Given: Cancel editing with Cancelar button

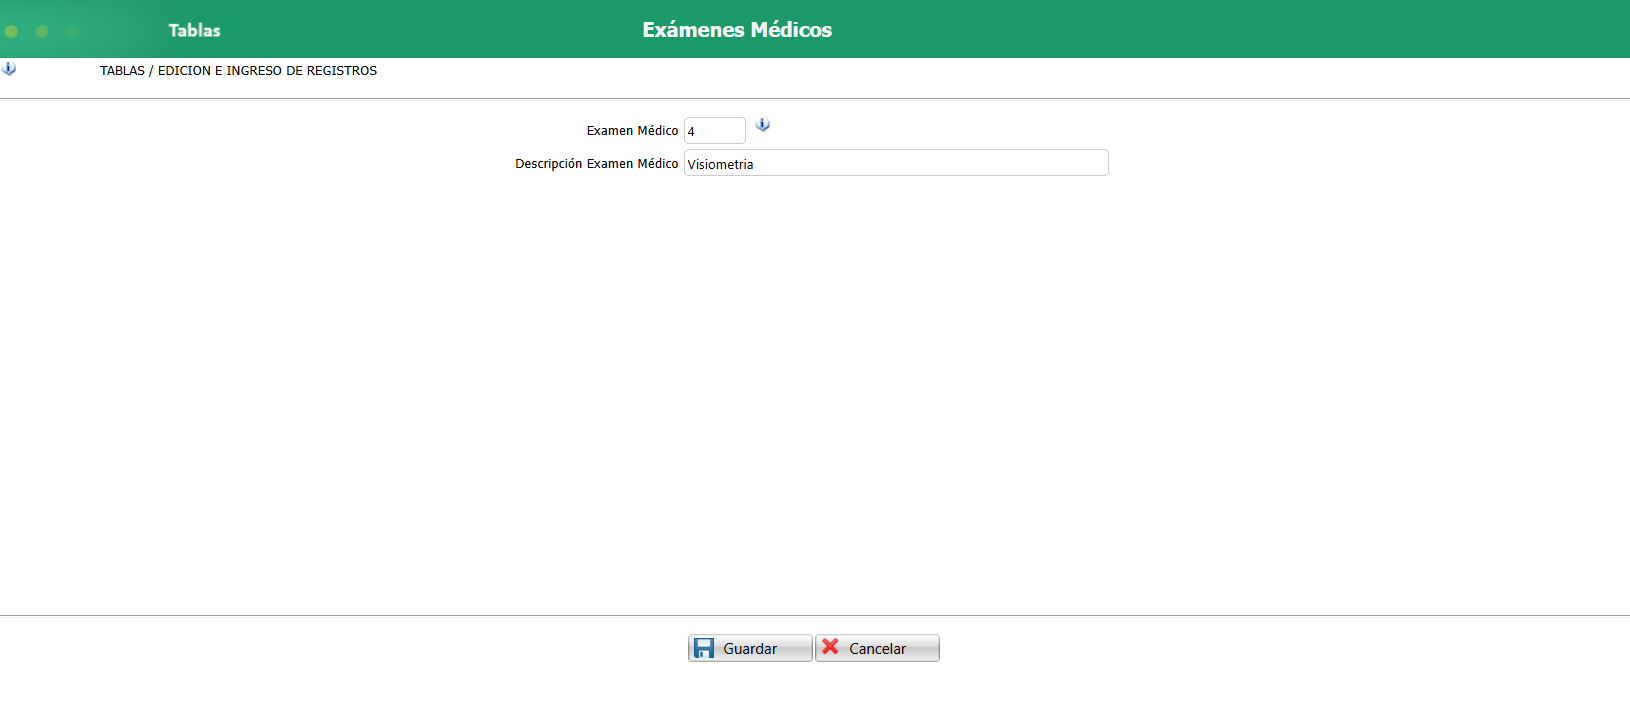Looking at the screenshot, I should pos(878,648).
